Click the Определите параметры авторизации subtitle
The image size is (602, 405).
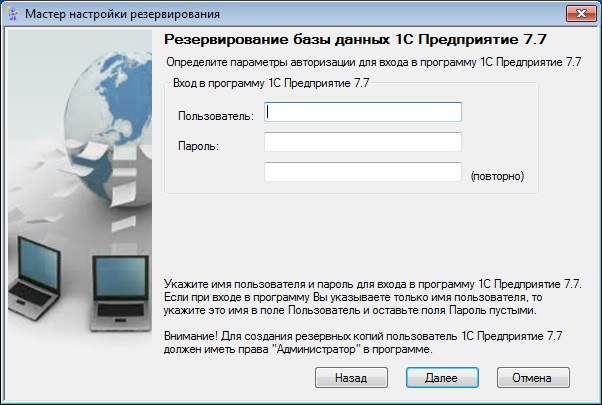[374, 62]
